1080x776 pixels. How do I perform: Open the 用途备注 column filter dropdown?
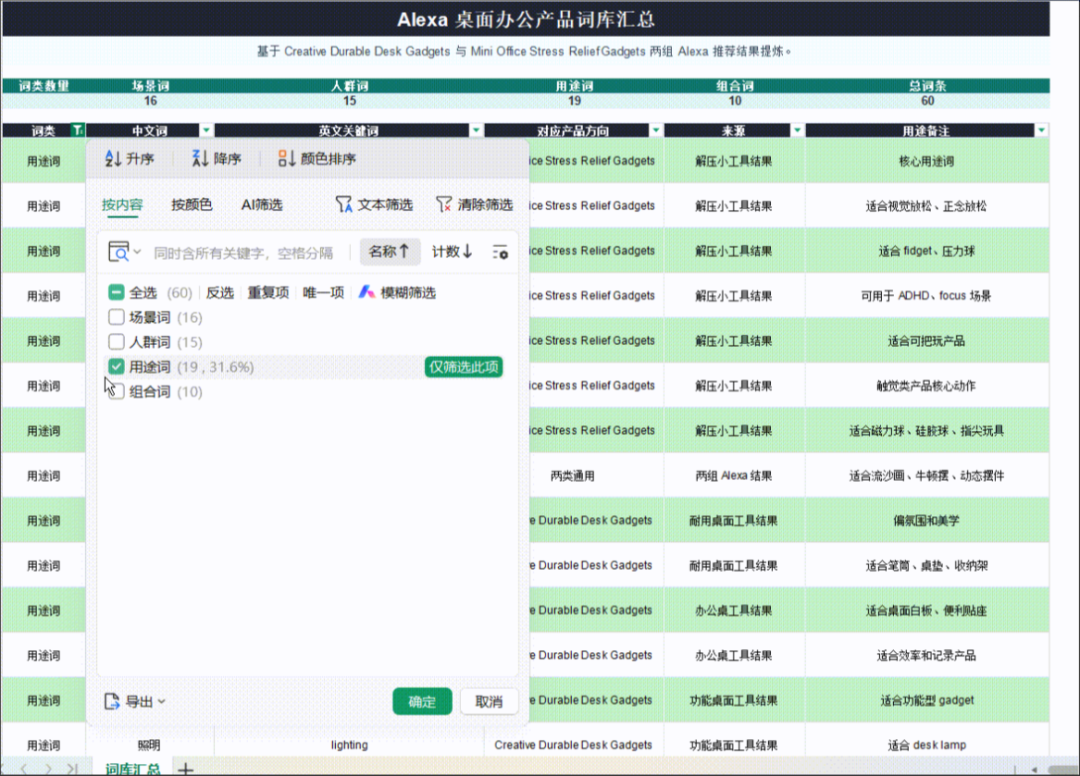(1041, 130)
